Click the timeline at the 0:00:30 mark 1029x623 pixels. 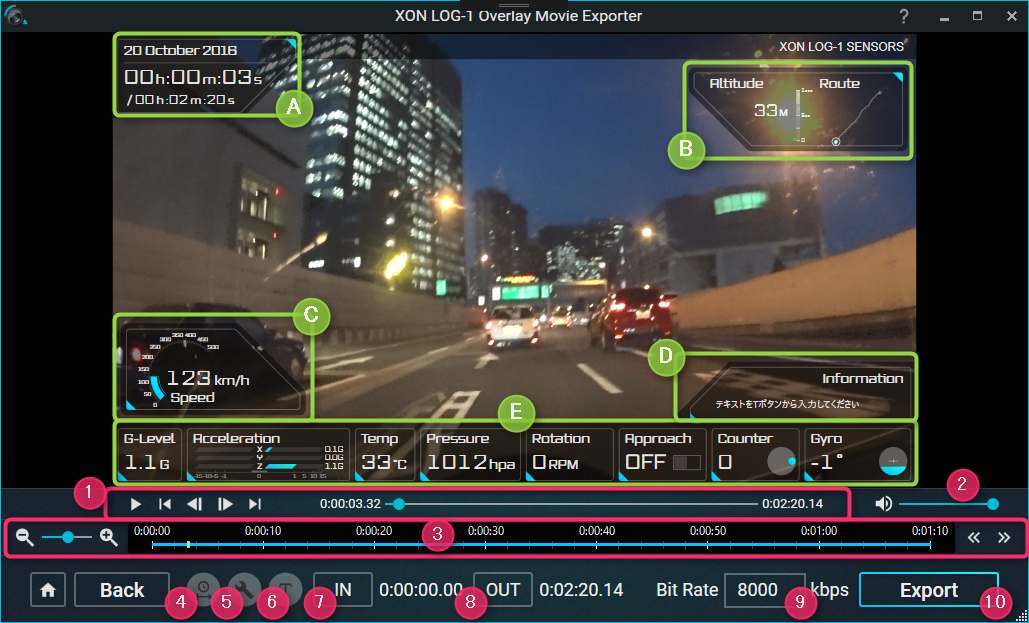[486, 544]
